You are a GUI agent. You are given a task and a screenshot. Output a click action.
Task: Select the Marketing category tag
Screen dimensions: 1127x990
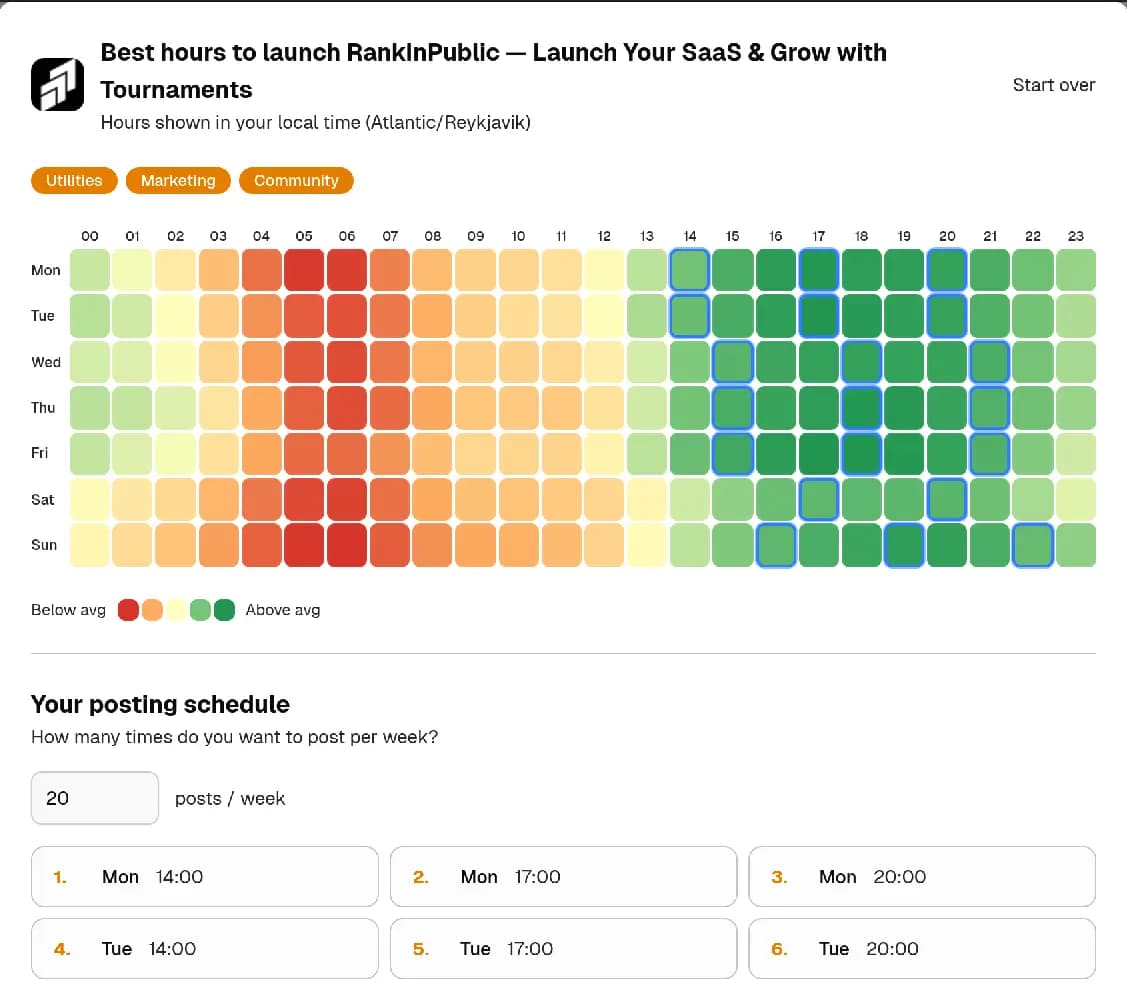point(178,180)
